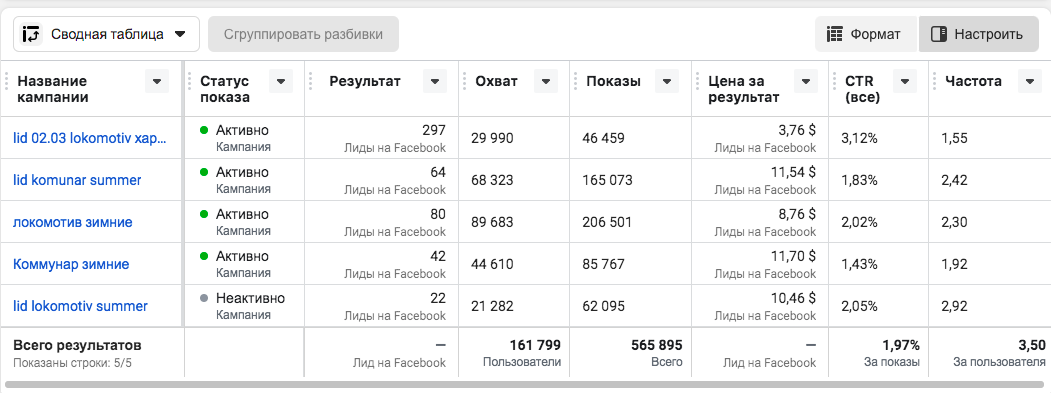Click the drag handle on Название кампании column
The width and height of the screenshot is (1051, 393).
click(7, 82)
